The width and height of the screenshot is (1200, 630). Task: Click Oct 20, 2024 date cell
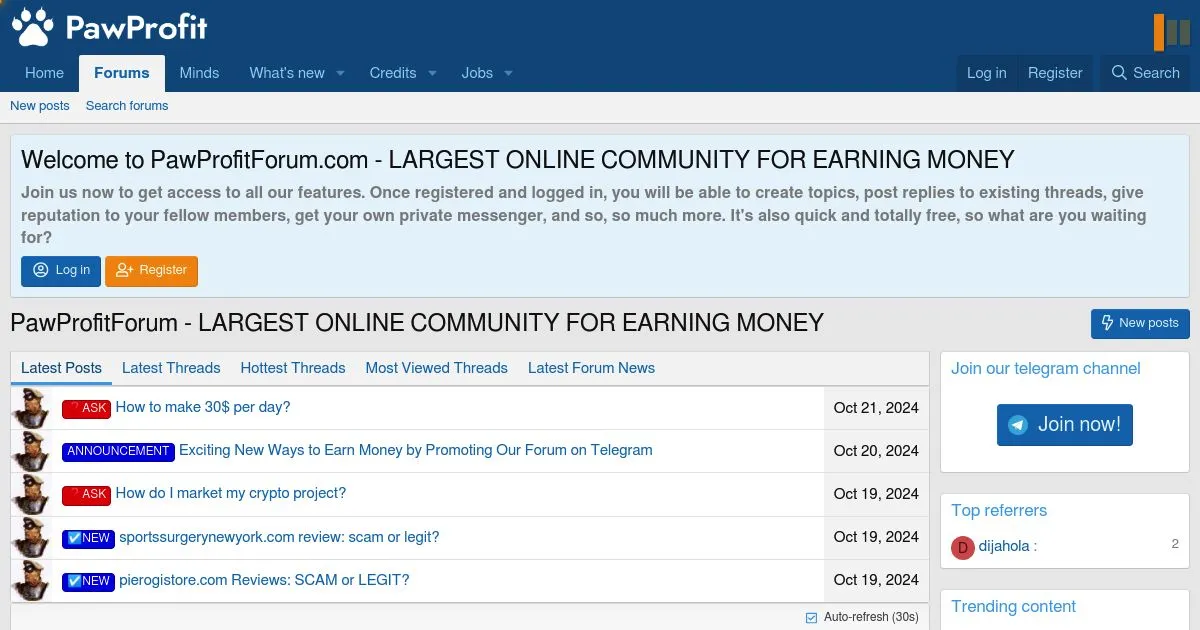(x=876, y=451)
